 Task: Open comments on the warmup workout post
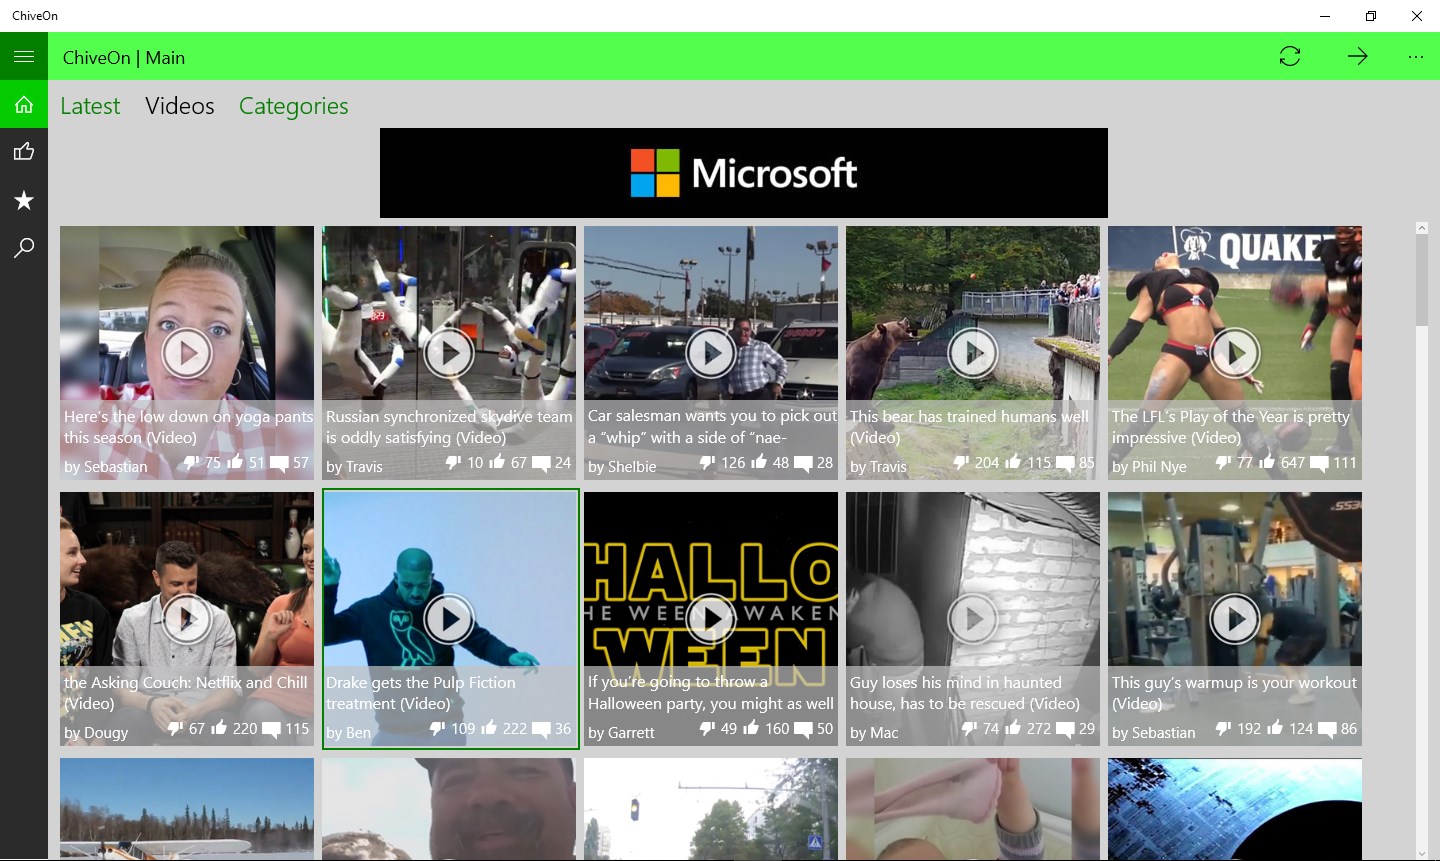click(1327, 729)
